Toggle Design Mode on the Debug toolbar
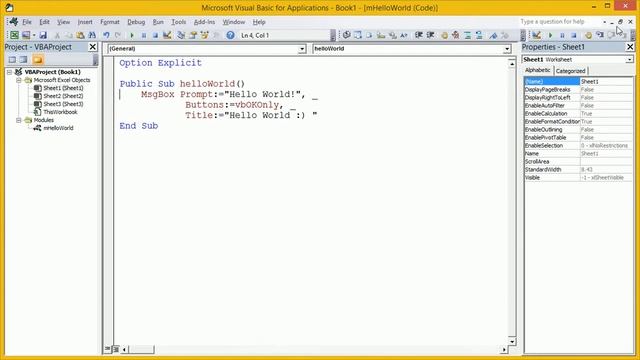 (536, 36)
